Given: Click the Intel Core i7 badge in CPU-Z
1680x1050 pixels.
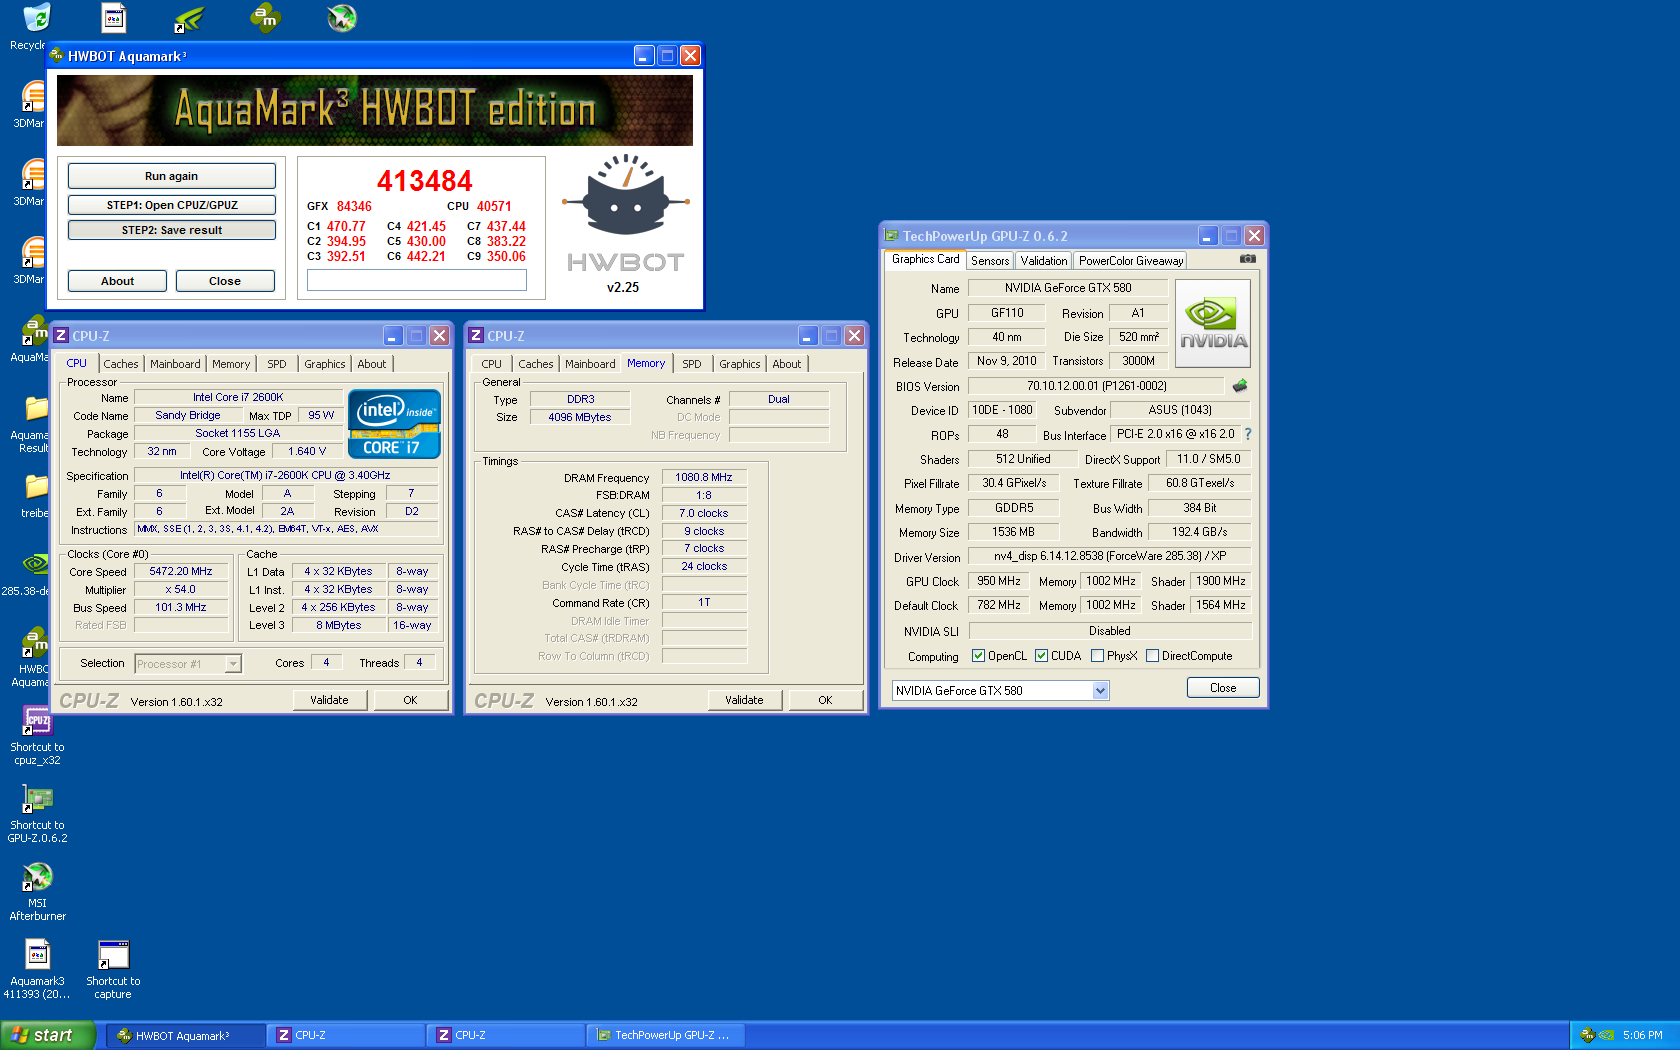Looking at the screenshot, I should [x=394, y=424].
